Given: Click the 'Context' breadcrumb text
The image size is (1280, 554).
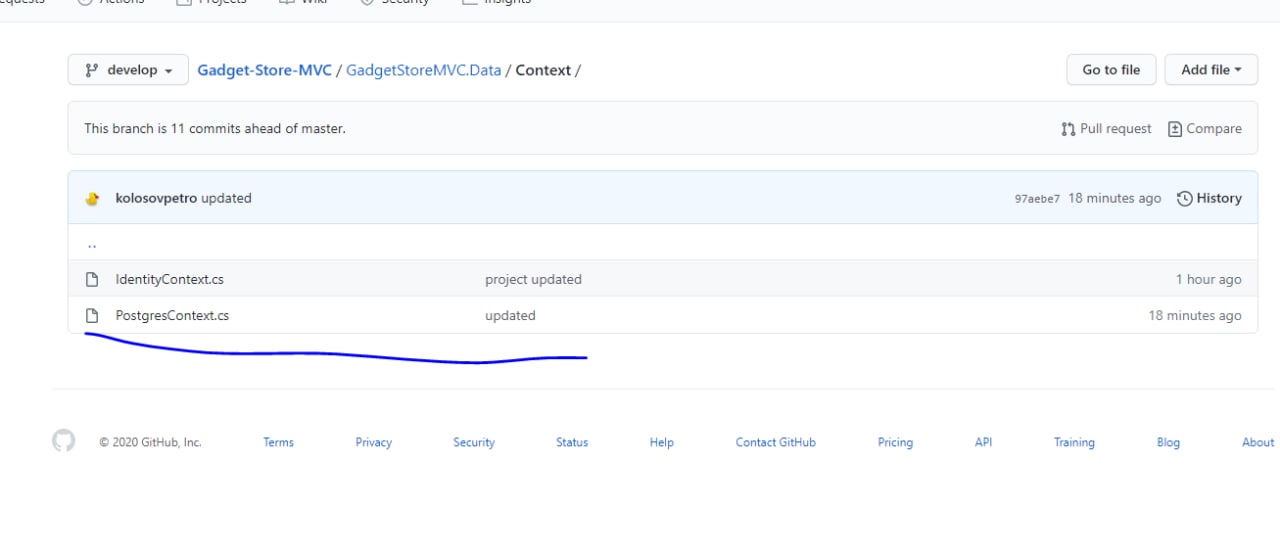Looking at the screenshot, I should point(543,70).
